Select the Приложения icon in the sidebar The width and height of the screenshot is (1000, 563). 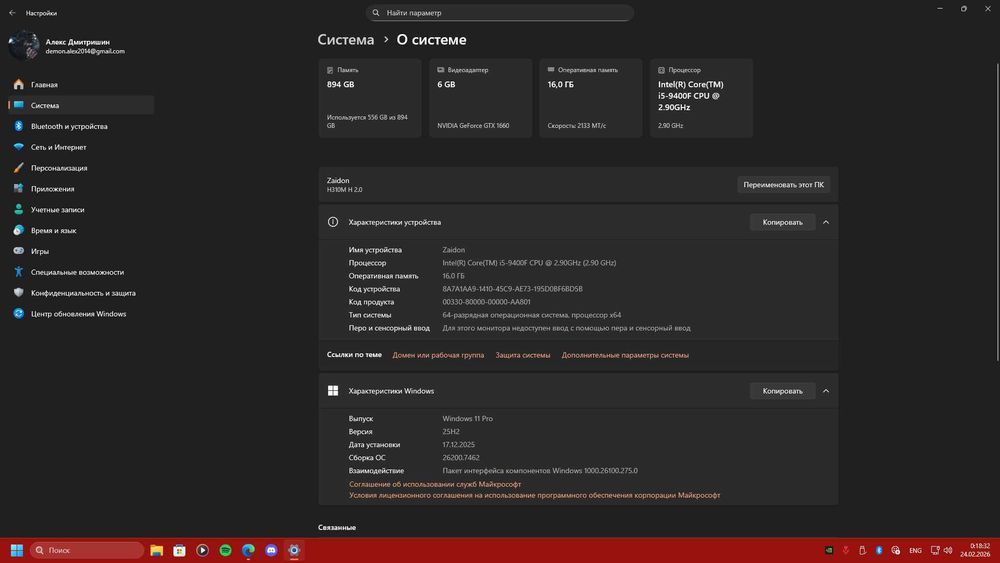(18, 189)
